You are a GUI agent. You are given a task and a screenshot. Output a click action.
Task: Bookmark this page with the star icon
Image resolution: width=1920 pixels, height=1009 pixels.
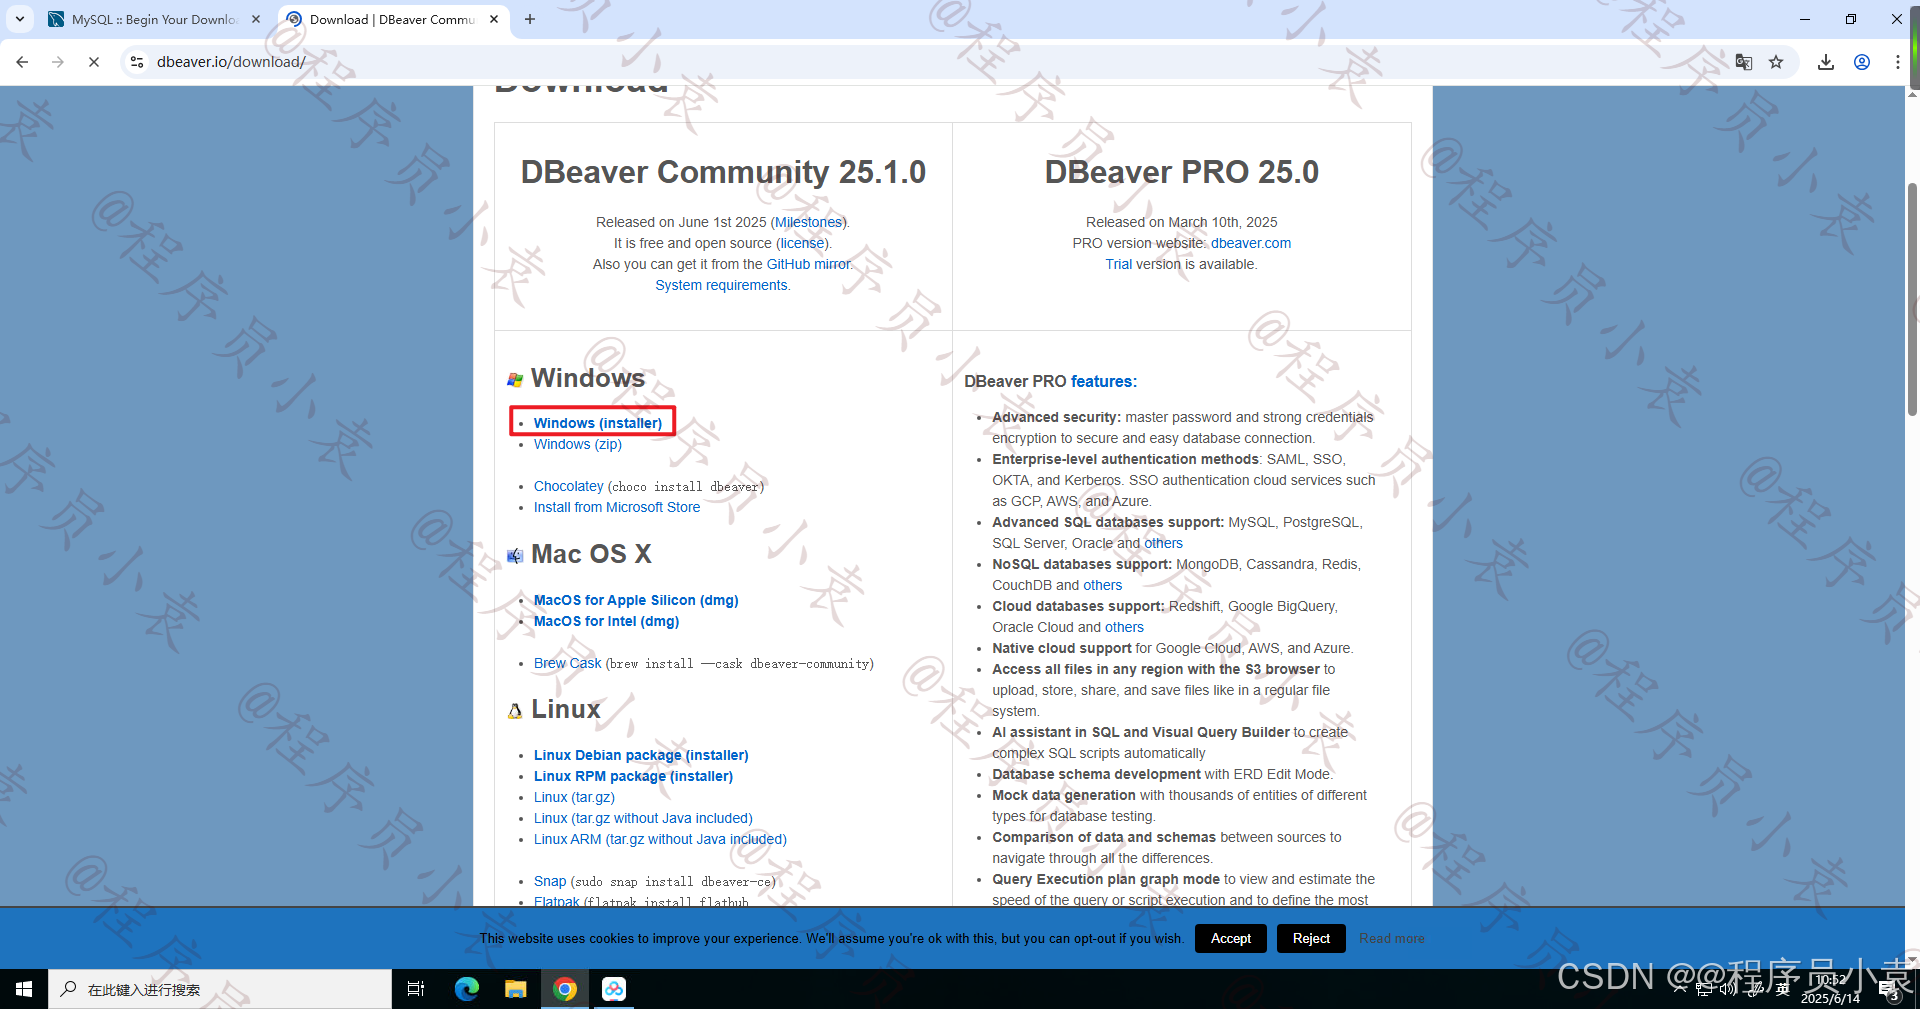coord(1776,62)
